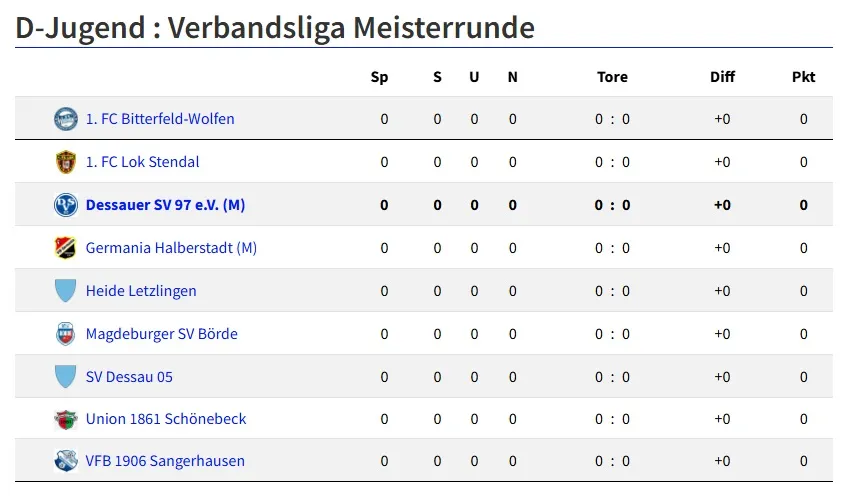The width and height of the screenshot is (848, 497).
Task: Click the 1. FC Lok Stendal crest icon
Action: tap(65, 162)
